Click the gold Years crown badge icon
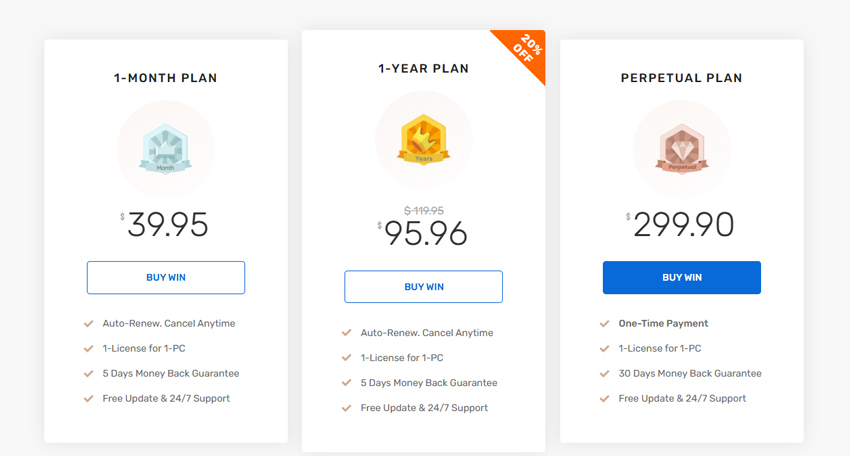 [423, 139]
